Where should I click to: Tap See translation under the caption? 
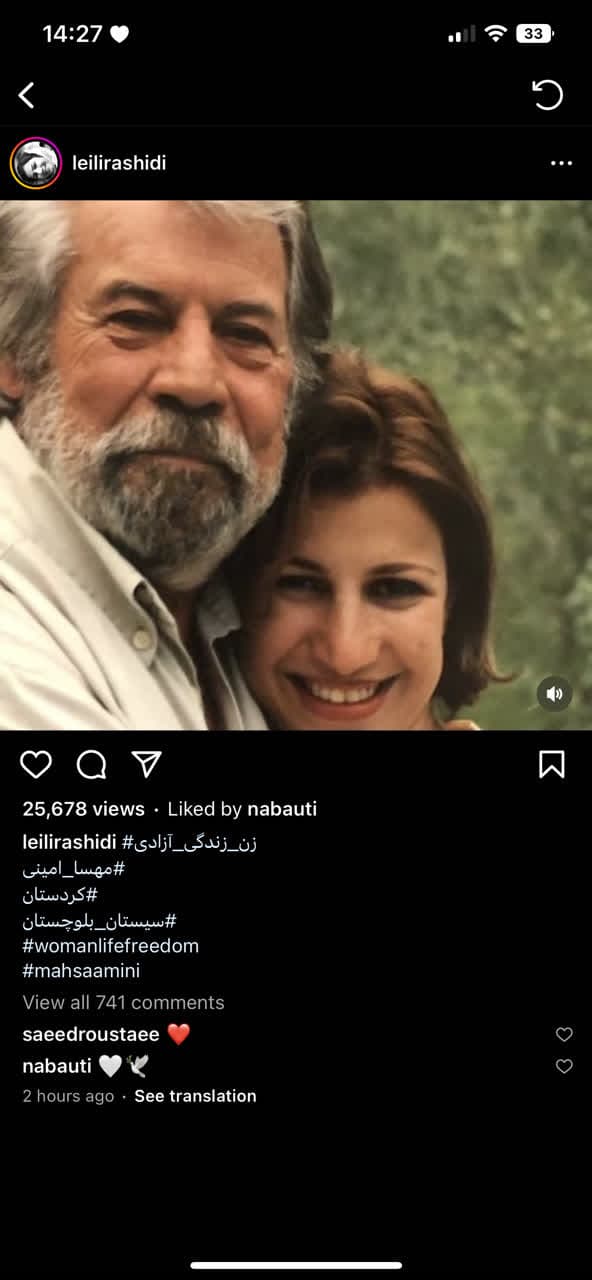[195, 1096]
